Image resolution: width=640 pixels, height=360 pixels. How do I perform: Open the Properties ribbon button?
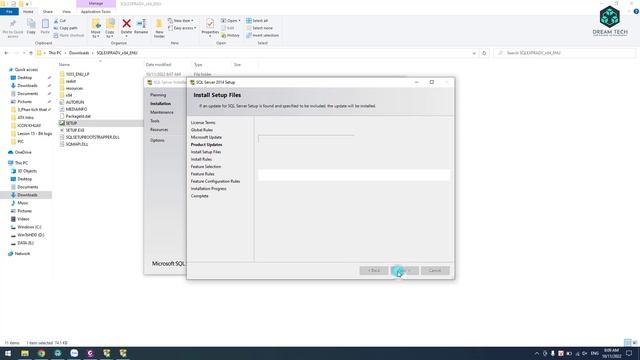tap(210, 28)
